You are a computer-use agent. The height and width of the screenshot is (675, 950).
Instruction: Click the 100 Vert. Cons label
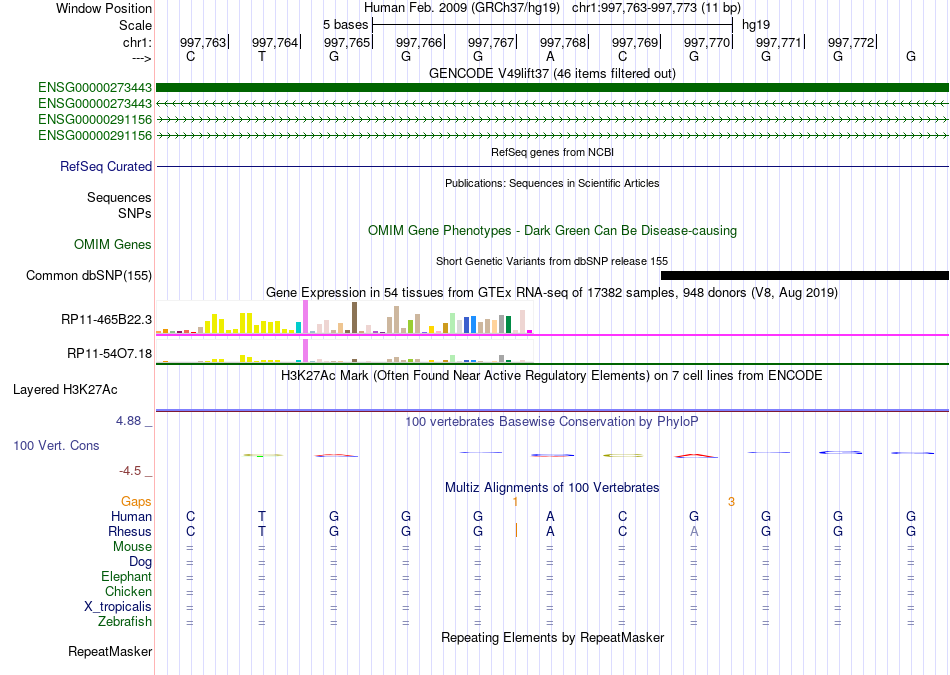56,446
